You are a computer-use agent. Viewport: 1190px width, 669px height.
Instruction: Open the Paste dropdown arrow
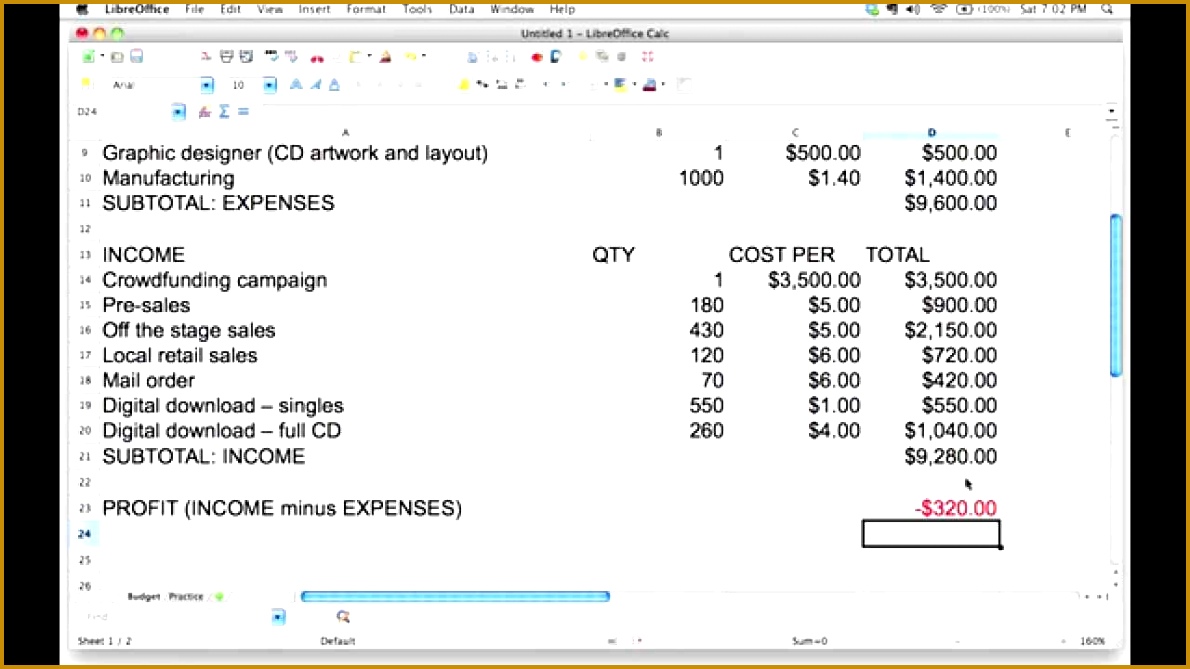point(369,57)
